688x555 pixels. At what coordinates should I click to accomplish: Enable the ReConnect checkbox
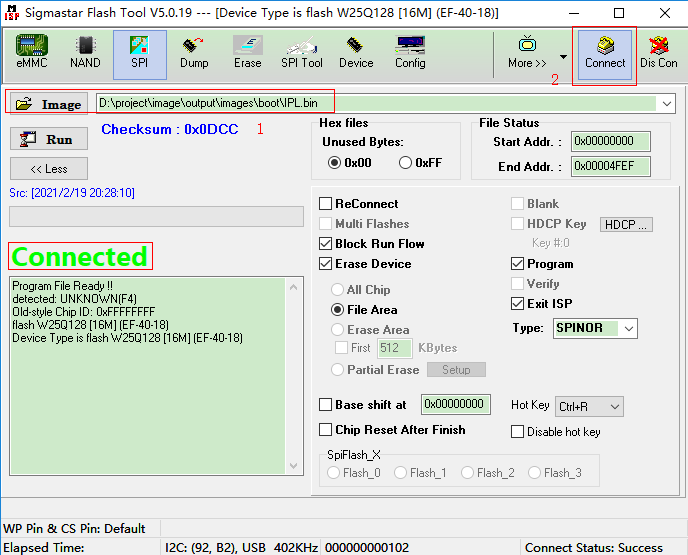326,204
